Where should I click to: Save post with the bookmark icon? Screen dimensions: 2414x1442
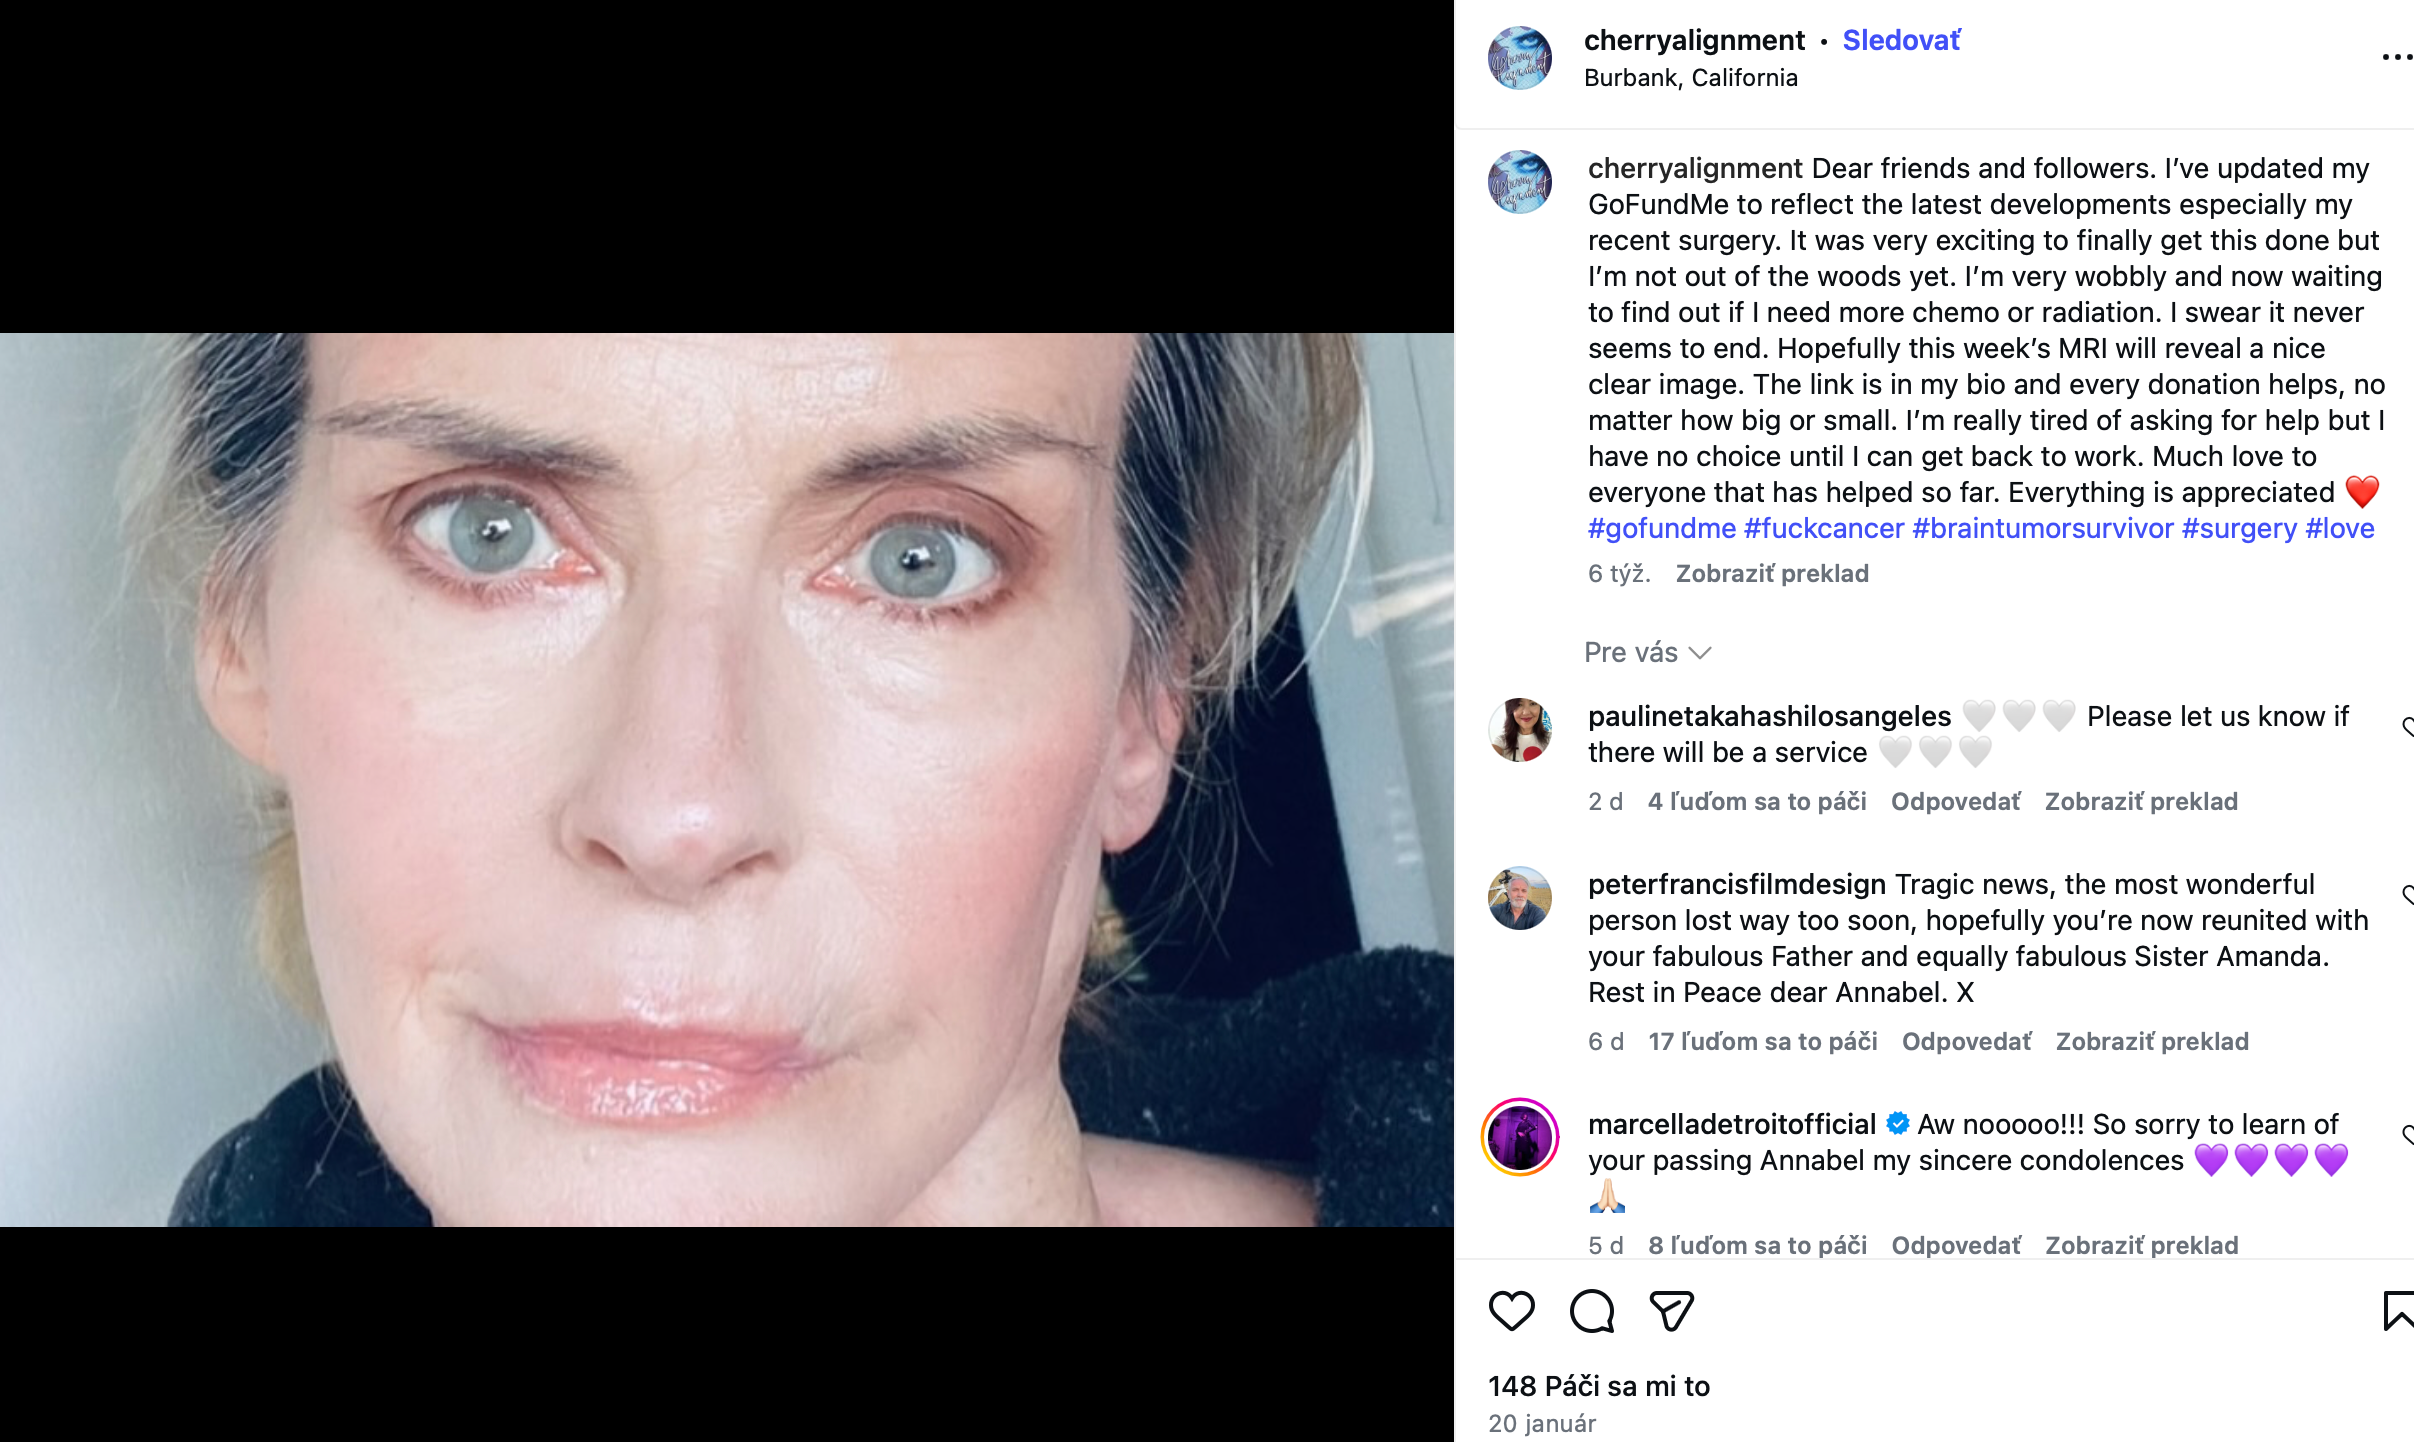point(2398,1311)
